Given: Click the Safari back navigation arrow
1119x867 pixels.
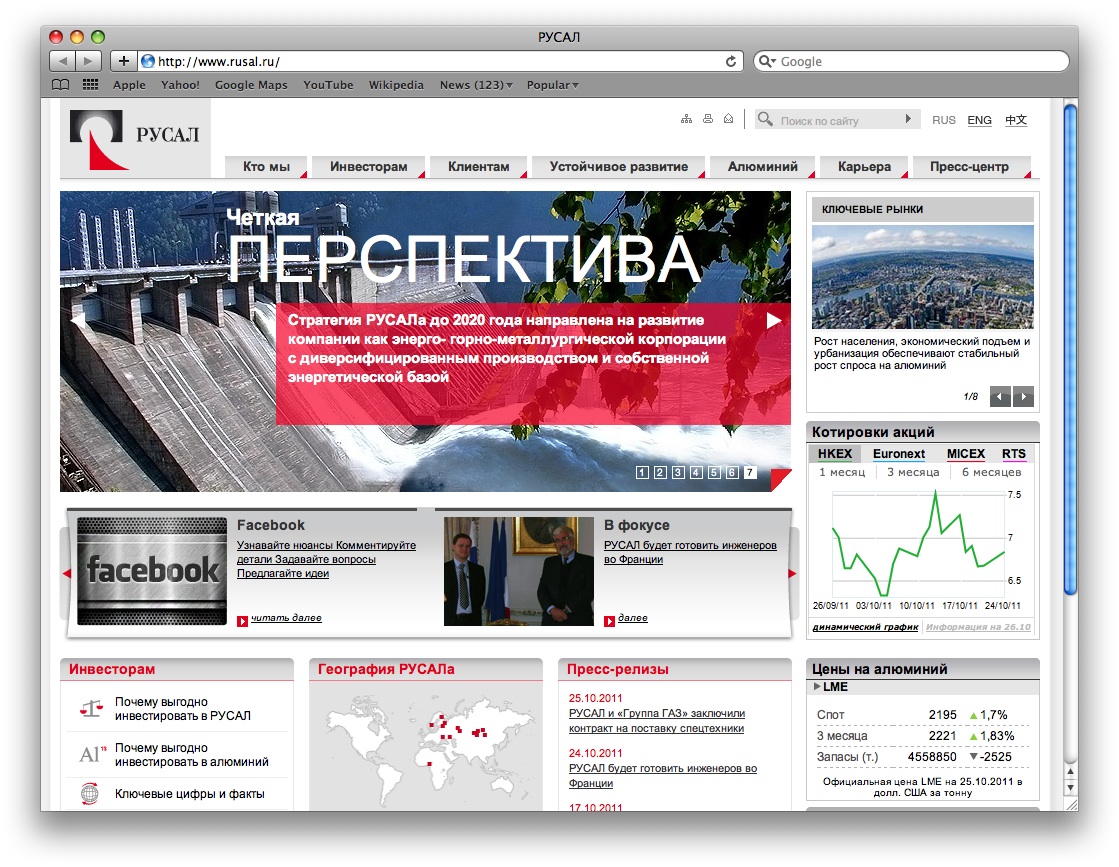Looking at the screenshot, I should pyautogui.click(x=63, y=61).
